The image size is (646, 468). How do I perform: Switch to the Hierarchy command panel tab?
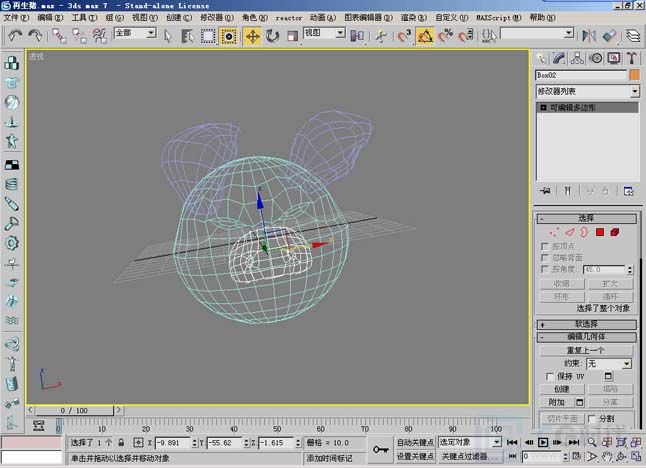pos(577,58)
